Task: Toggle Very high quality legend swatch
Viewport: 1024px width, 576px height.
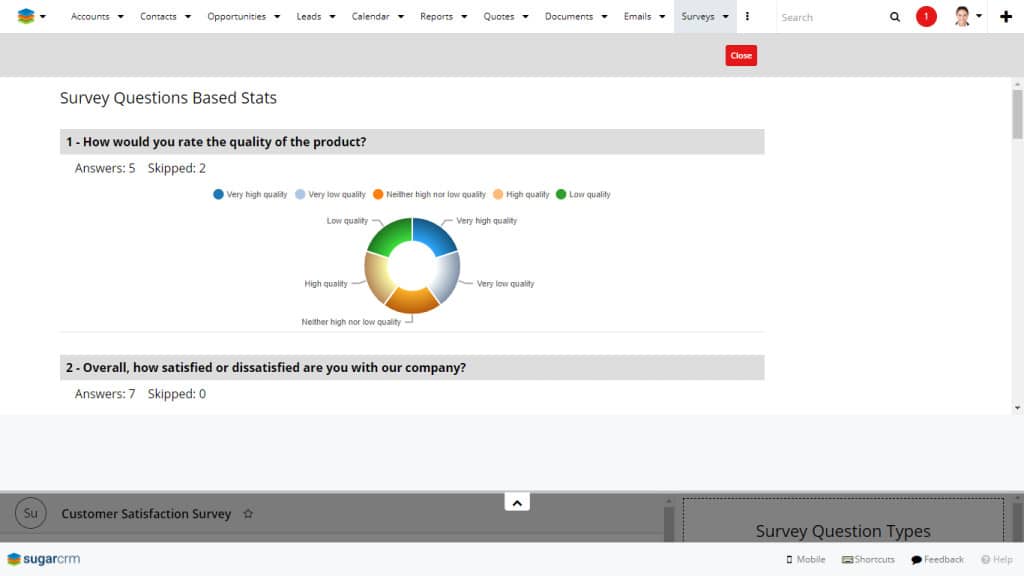Action: tap(218, 194)
